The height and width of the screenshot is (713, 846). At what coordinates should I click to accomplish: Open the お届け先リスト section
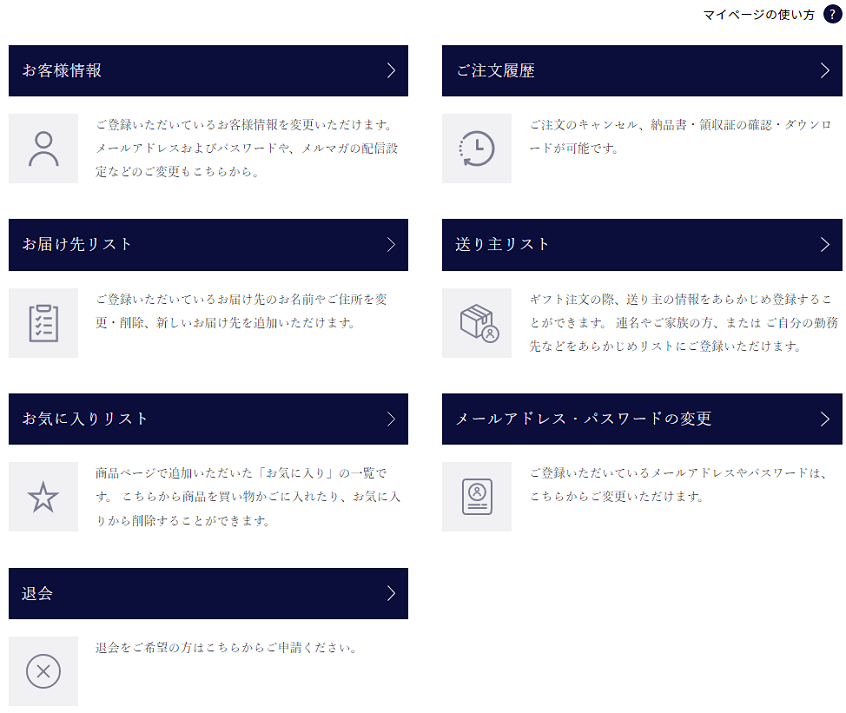click(x=208, y=245)
